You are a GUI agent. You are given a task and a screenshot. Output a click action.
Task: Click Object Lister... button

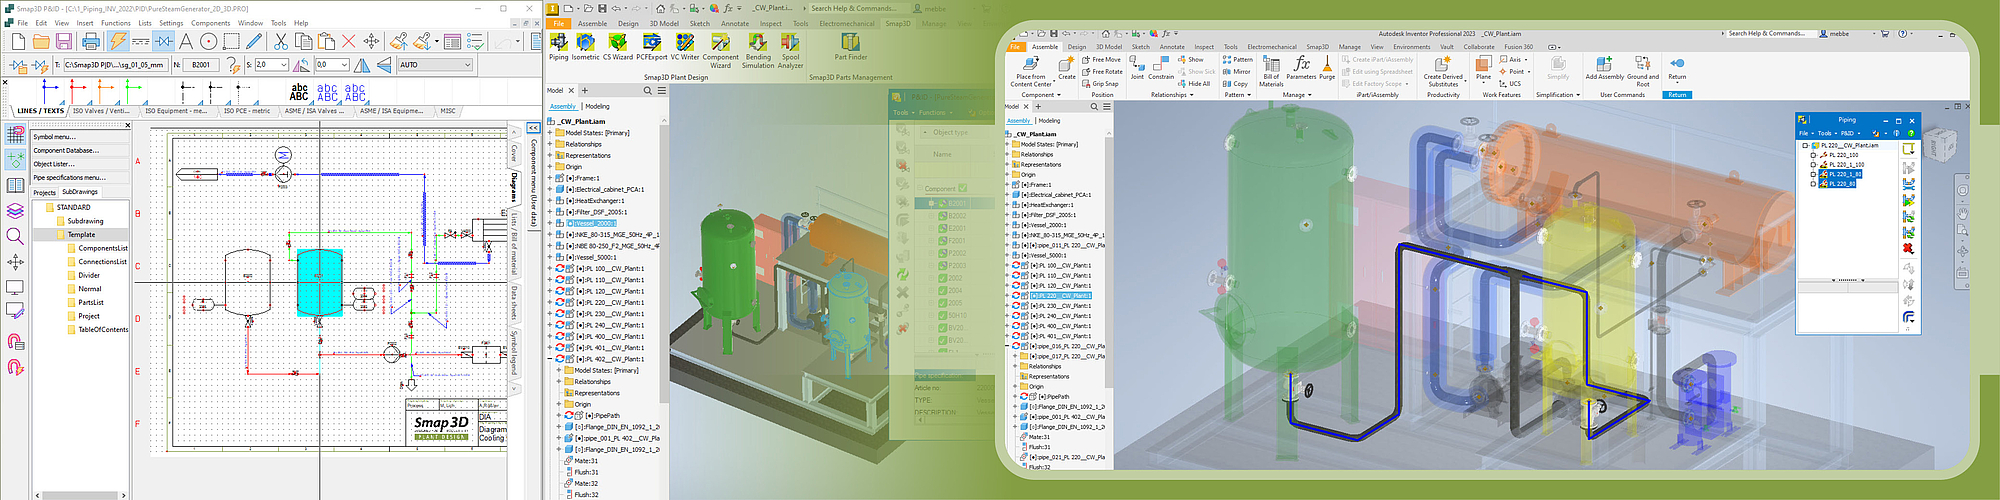click(x=80, y=164)
